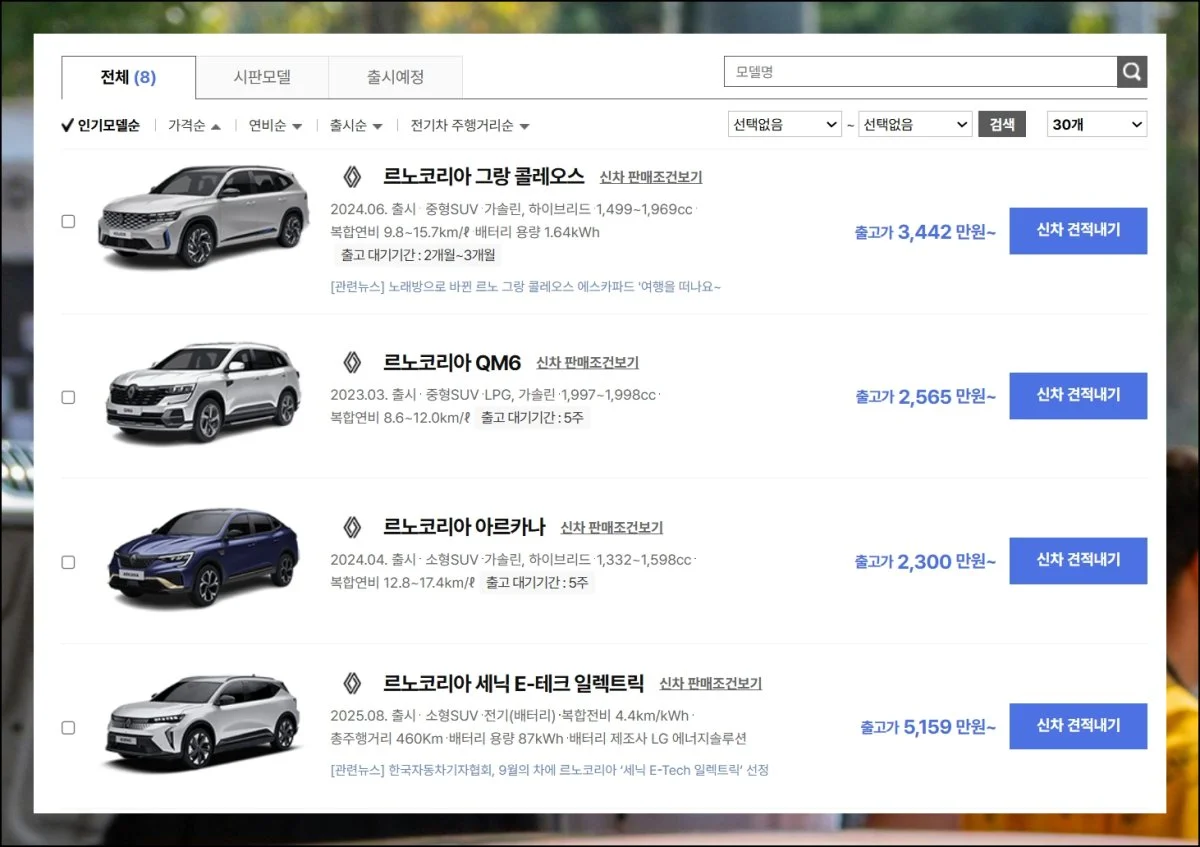Sort by 전기차 주행거리순 dropdown
This screenshot has height=847, width=1200.
tap(469, 126)
